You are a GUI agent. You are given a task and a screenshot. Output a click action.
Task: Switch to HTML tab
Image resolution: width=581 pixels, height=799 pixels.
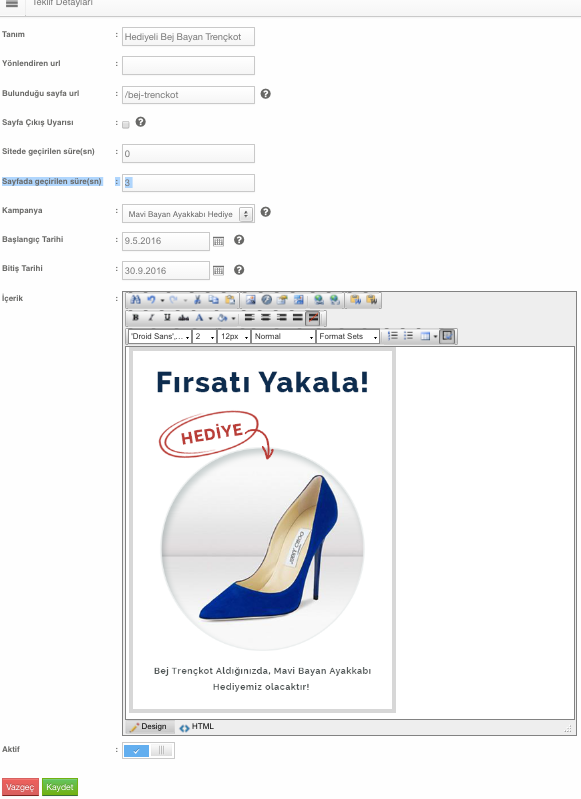coord(197,727)
